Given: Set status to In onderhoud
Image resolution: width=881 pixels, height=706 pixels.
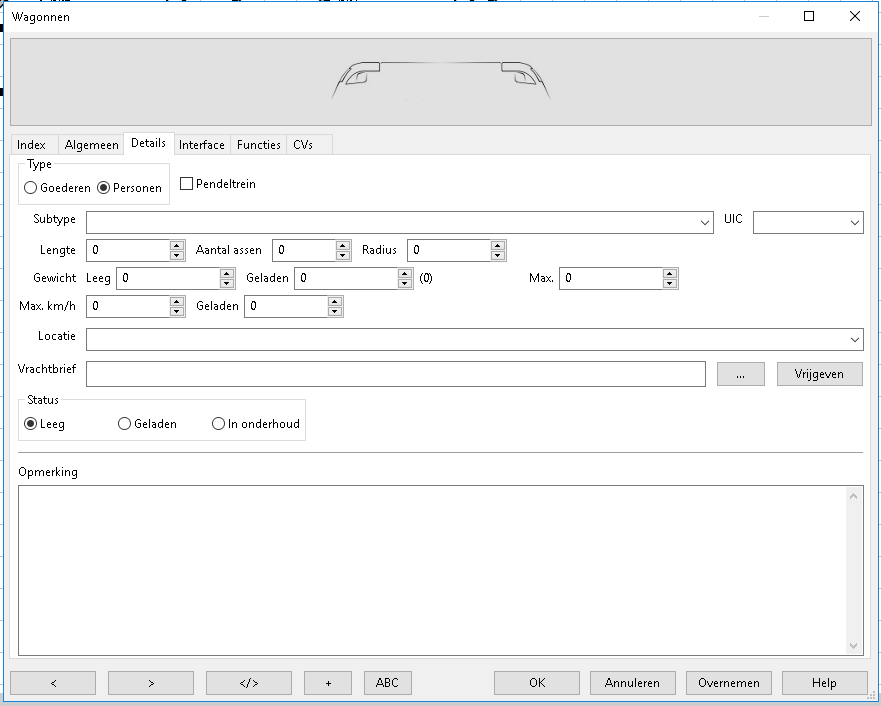Looking at the screenshot, I should coord(219,424).
